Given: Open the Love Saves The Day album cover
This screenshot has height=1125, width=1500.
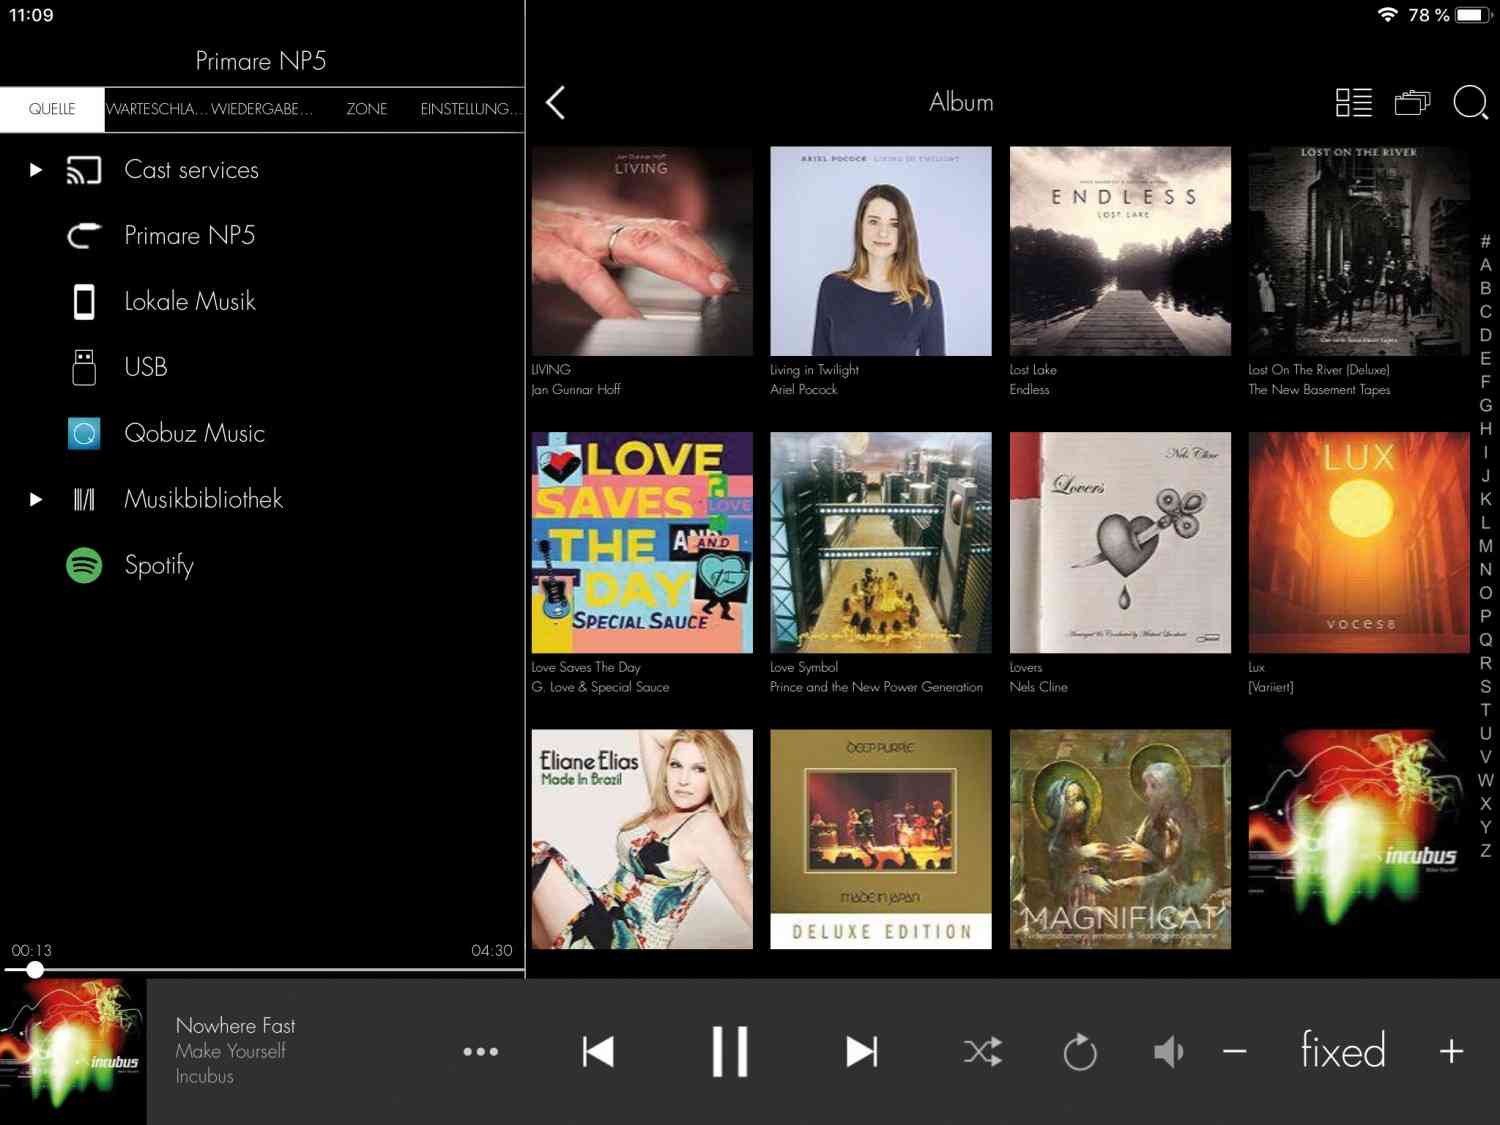Looking at the screenshot, I should pos(642,542).
